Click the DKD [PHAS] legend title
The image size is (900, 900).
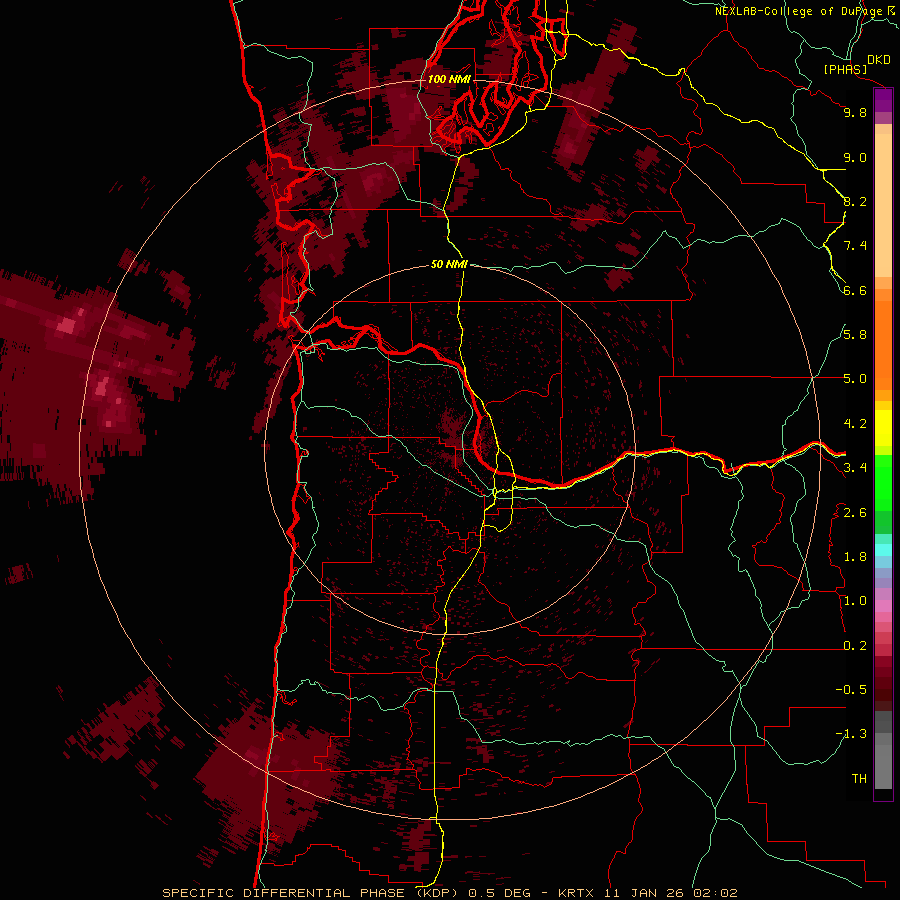[856, 65]
